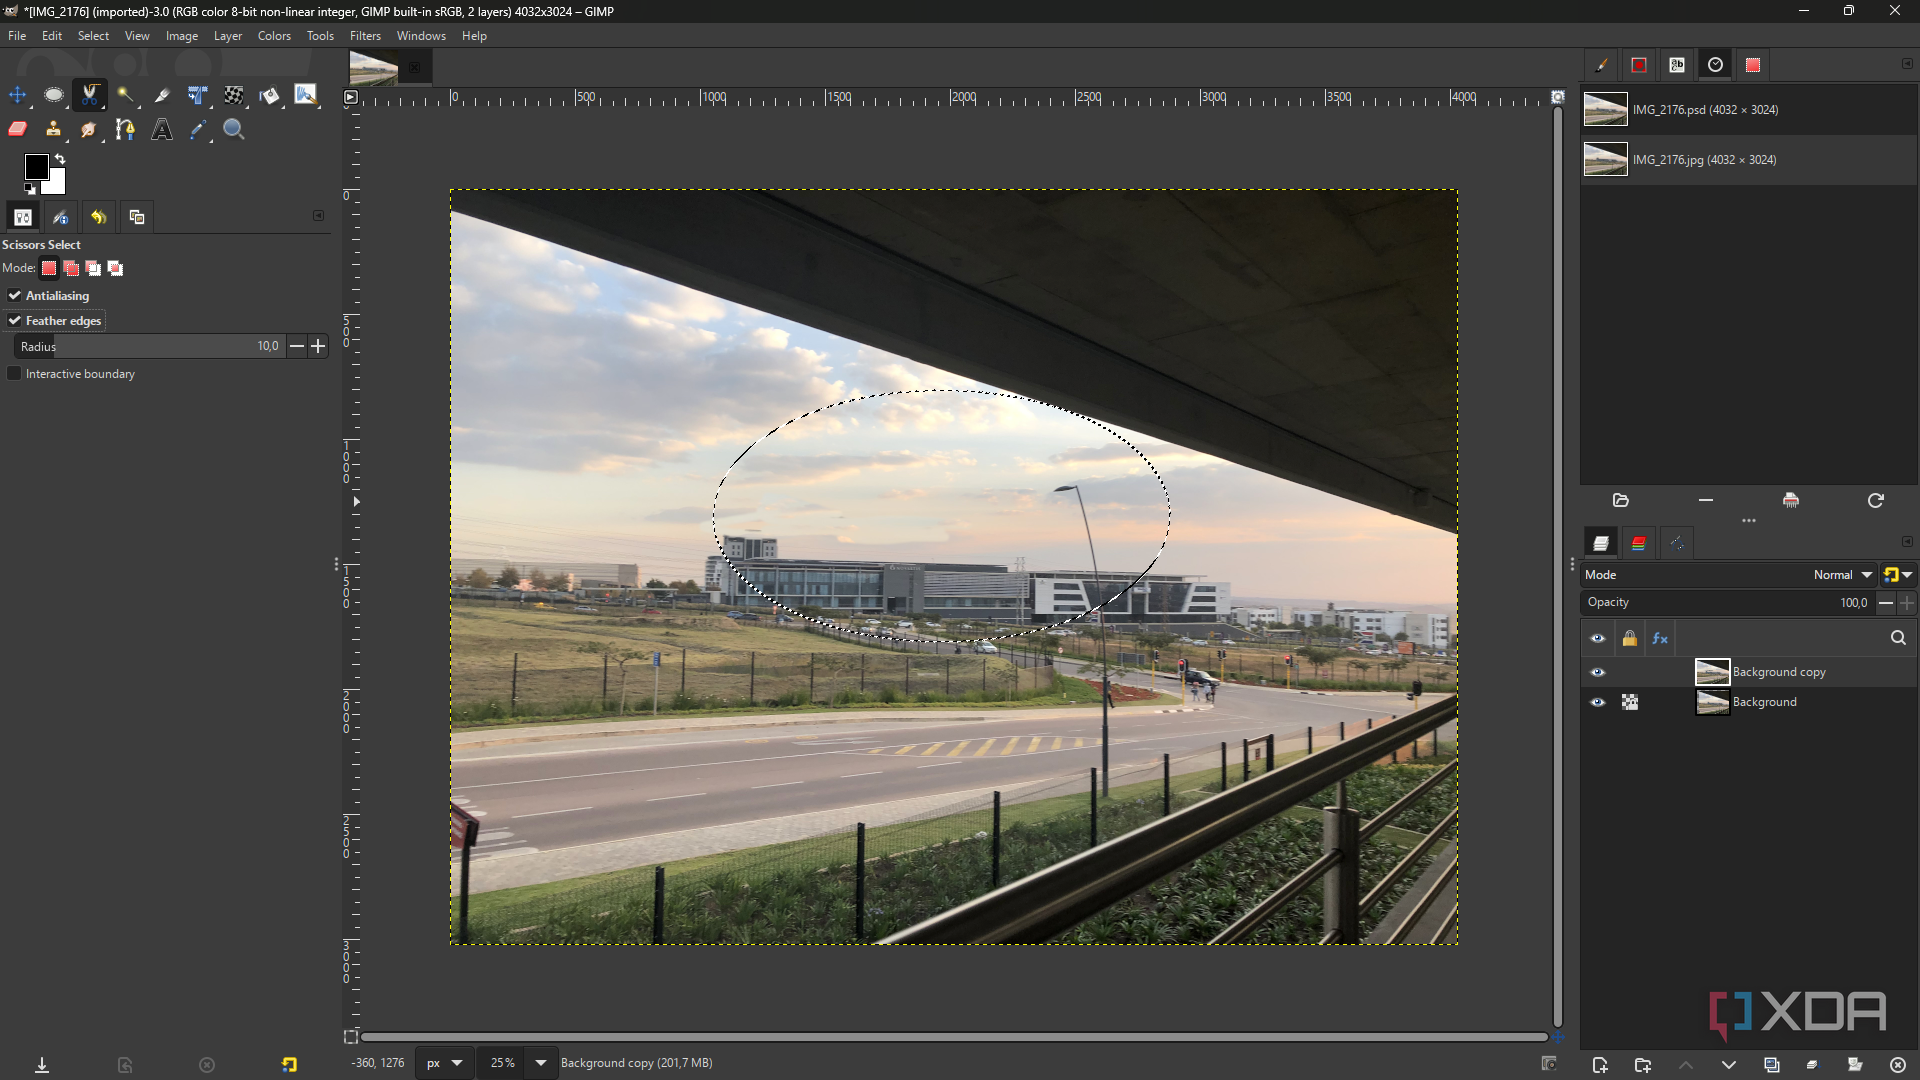Decrease layer Opacity with minus button

[x=1885, y=603]
